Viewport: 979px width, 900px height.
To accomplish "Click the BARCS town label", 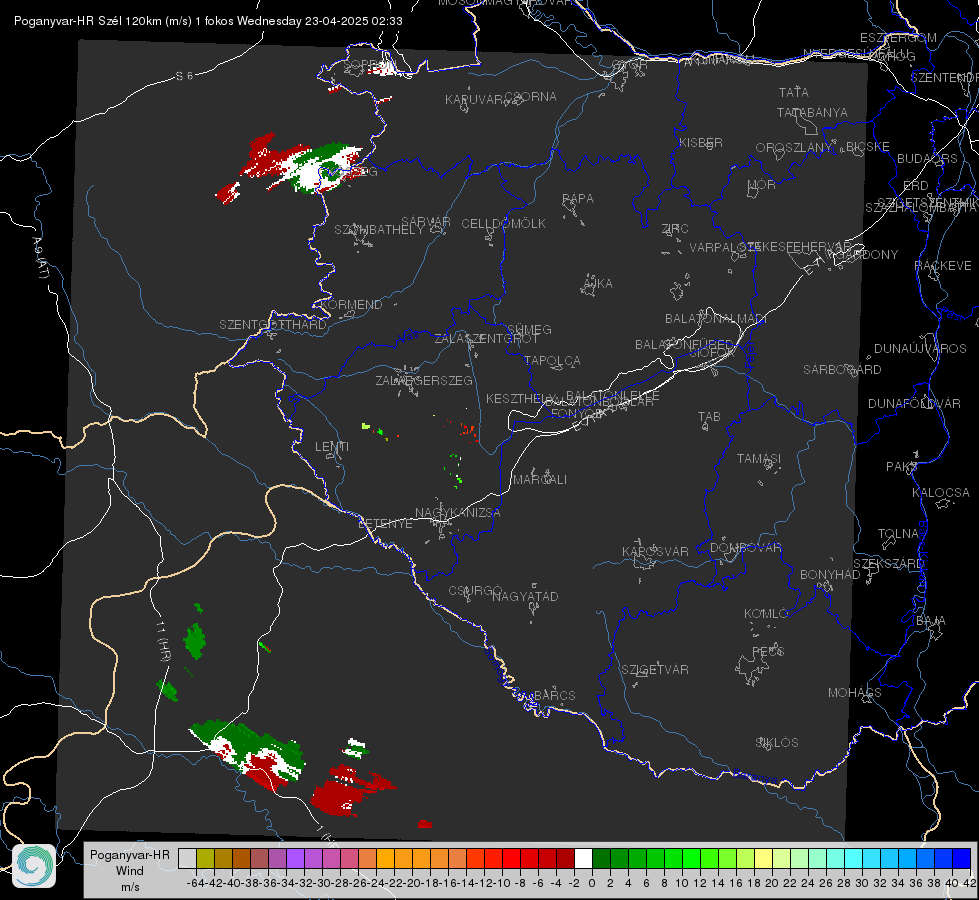I will (x=554, y=696).
